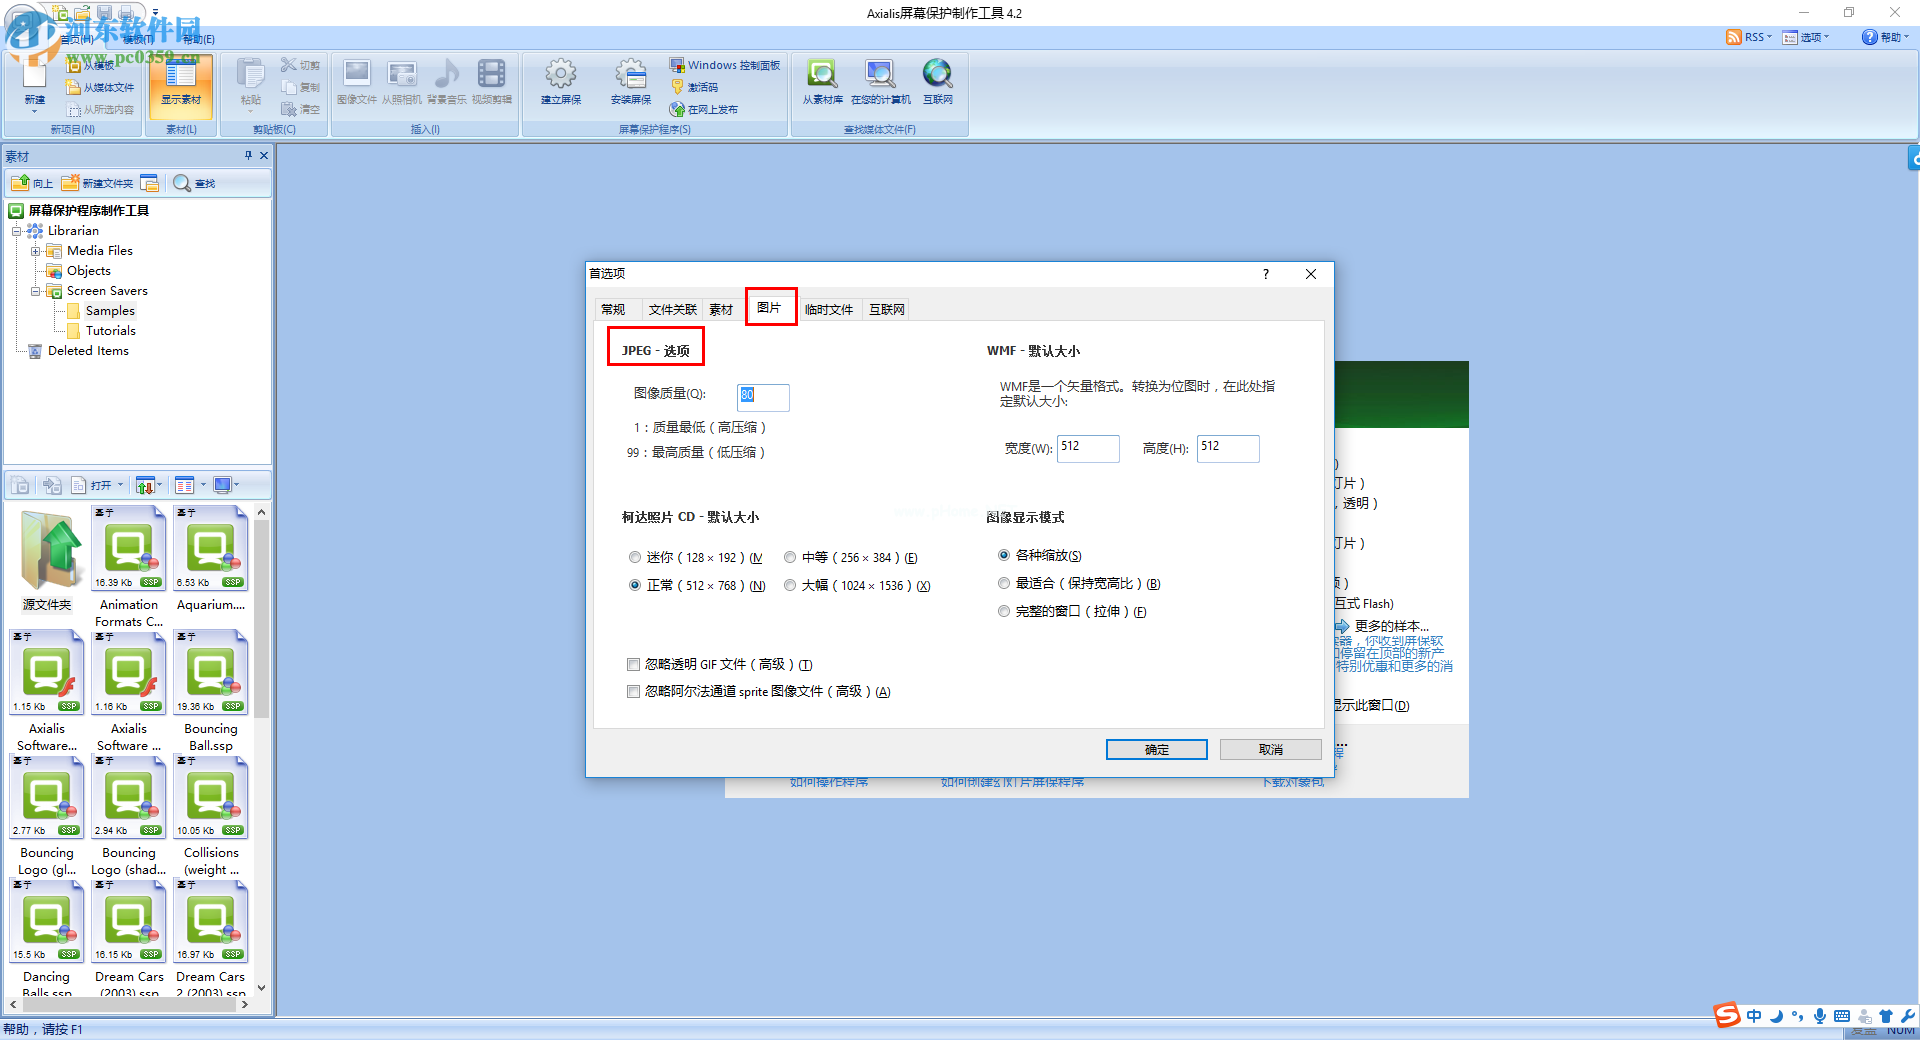The height and width of the screenshot is (1040, 1920).
Task: Switch to the 互联网 preferences tab
Action: click(x=885, y=309)
